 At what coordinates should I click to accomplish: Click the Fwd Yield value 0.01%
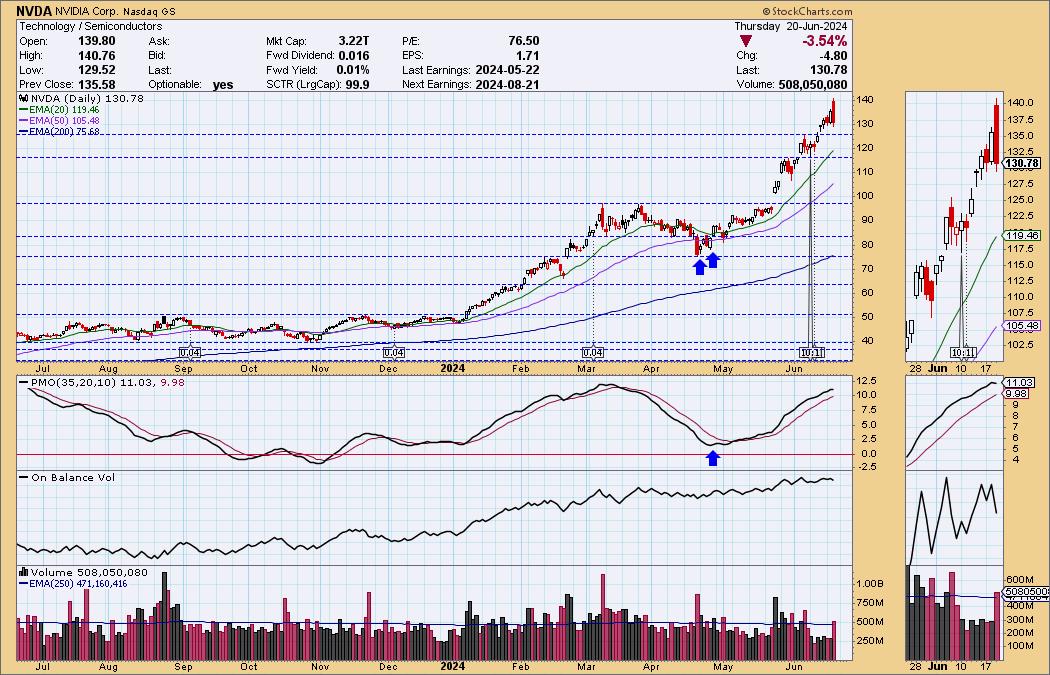click(354, 70)
